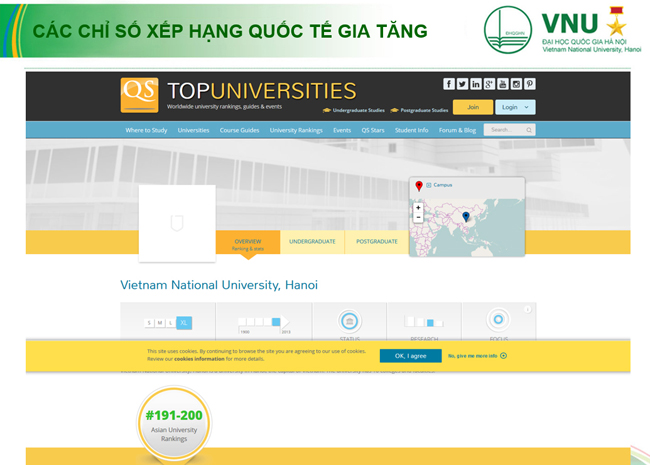Click the LinkedIn icon
Image resolution: width=650 pixels, height=465 pixels.
tap(476, 84)
